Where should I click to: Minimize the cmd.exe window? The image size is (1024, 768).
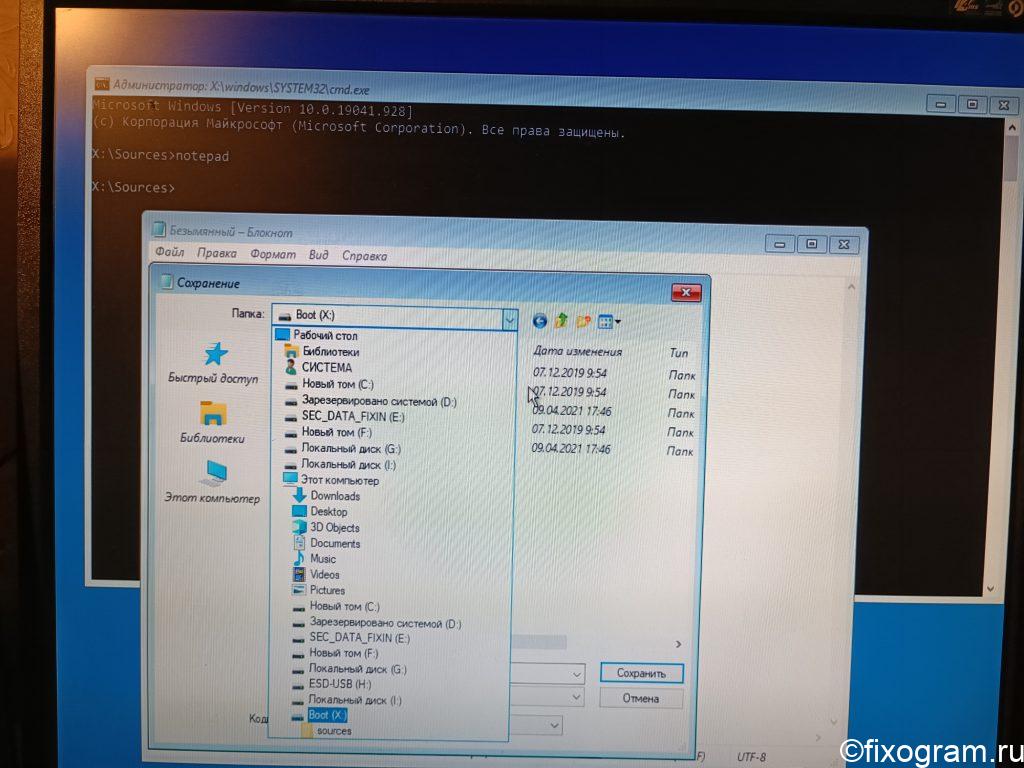(940, 104)
